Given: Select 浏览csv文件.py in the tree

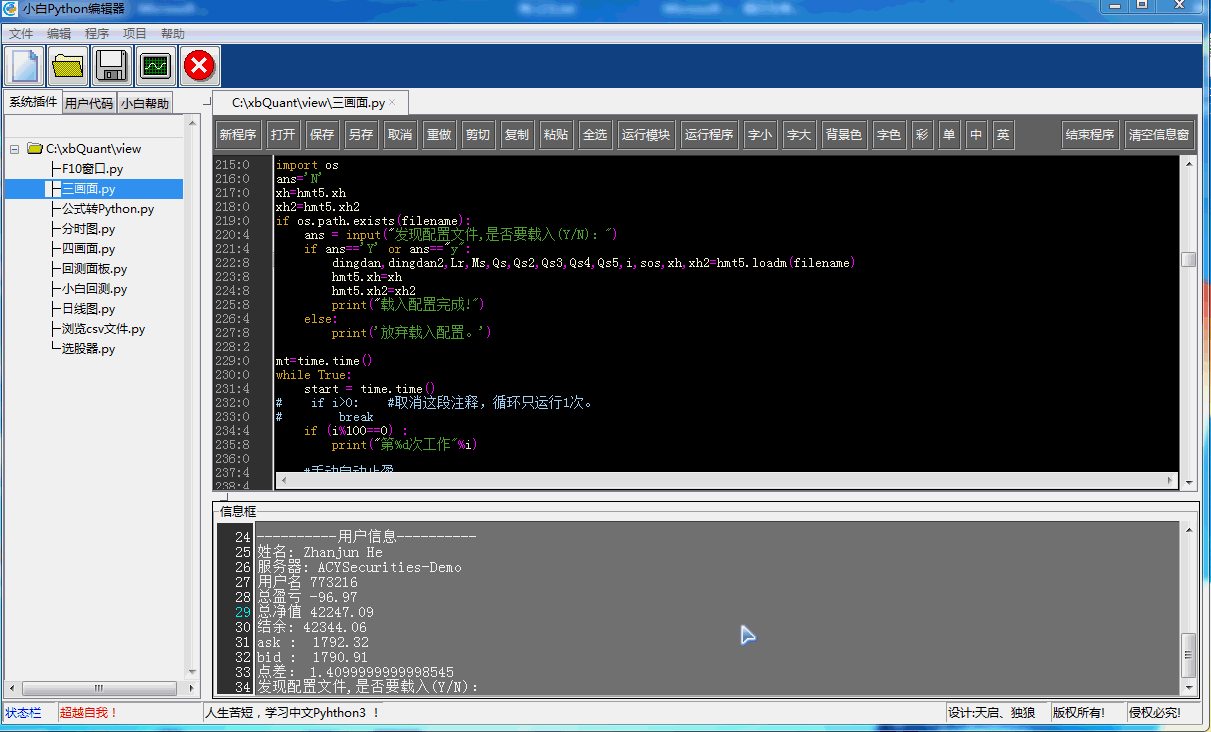Looking at the screenshot, I should [103, 329].
